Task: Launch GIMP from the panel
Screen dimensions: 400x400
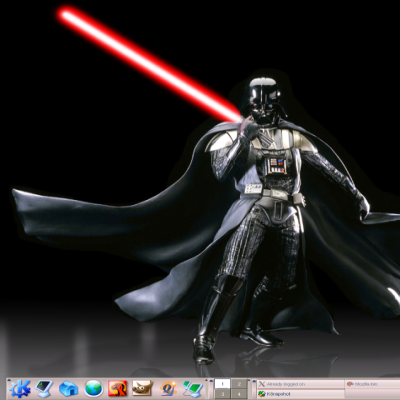Action: [143, 389]
